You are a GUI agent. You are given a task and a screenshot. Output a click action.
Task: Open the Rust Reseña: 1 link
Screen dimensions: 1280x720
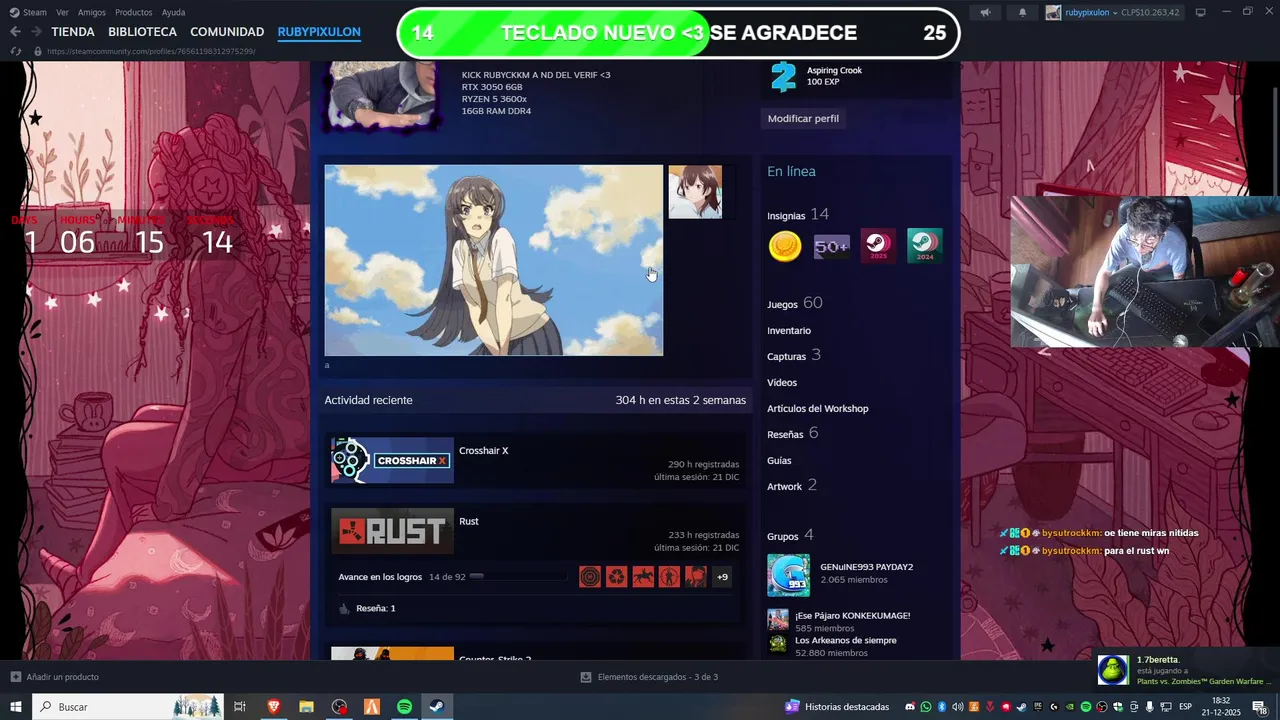click(375, 608)
